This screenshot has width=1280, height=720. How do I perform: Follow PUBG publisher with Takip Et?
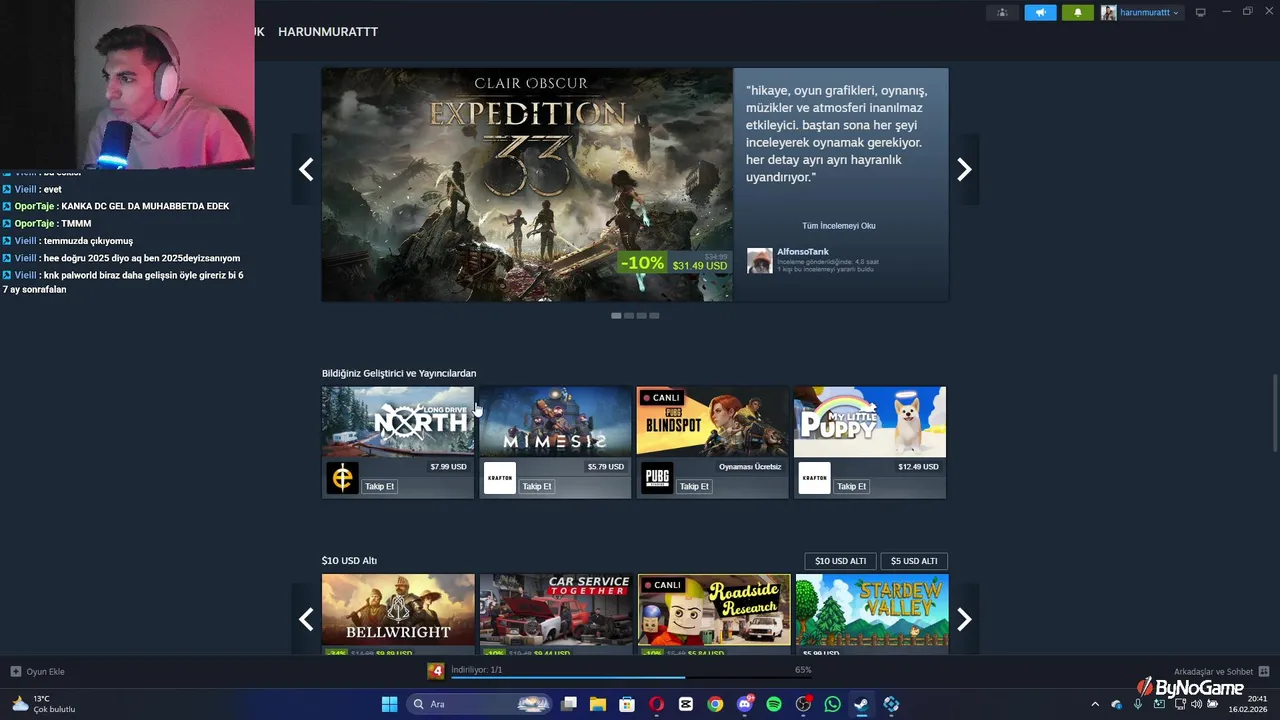tap(694, 486)
